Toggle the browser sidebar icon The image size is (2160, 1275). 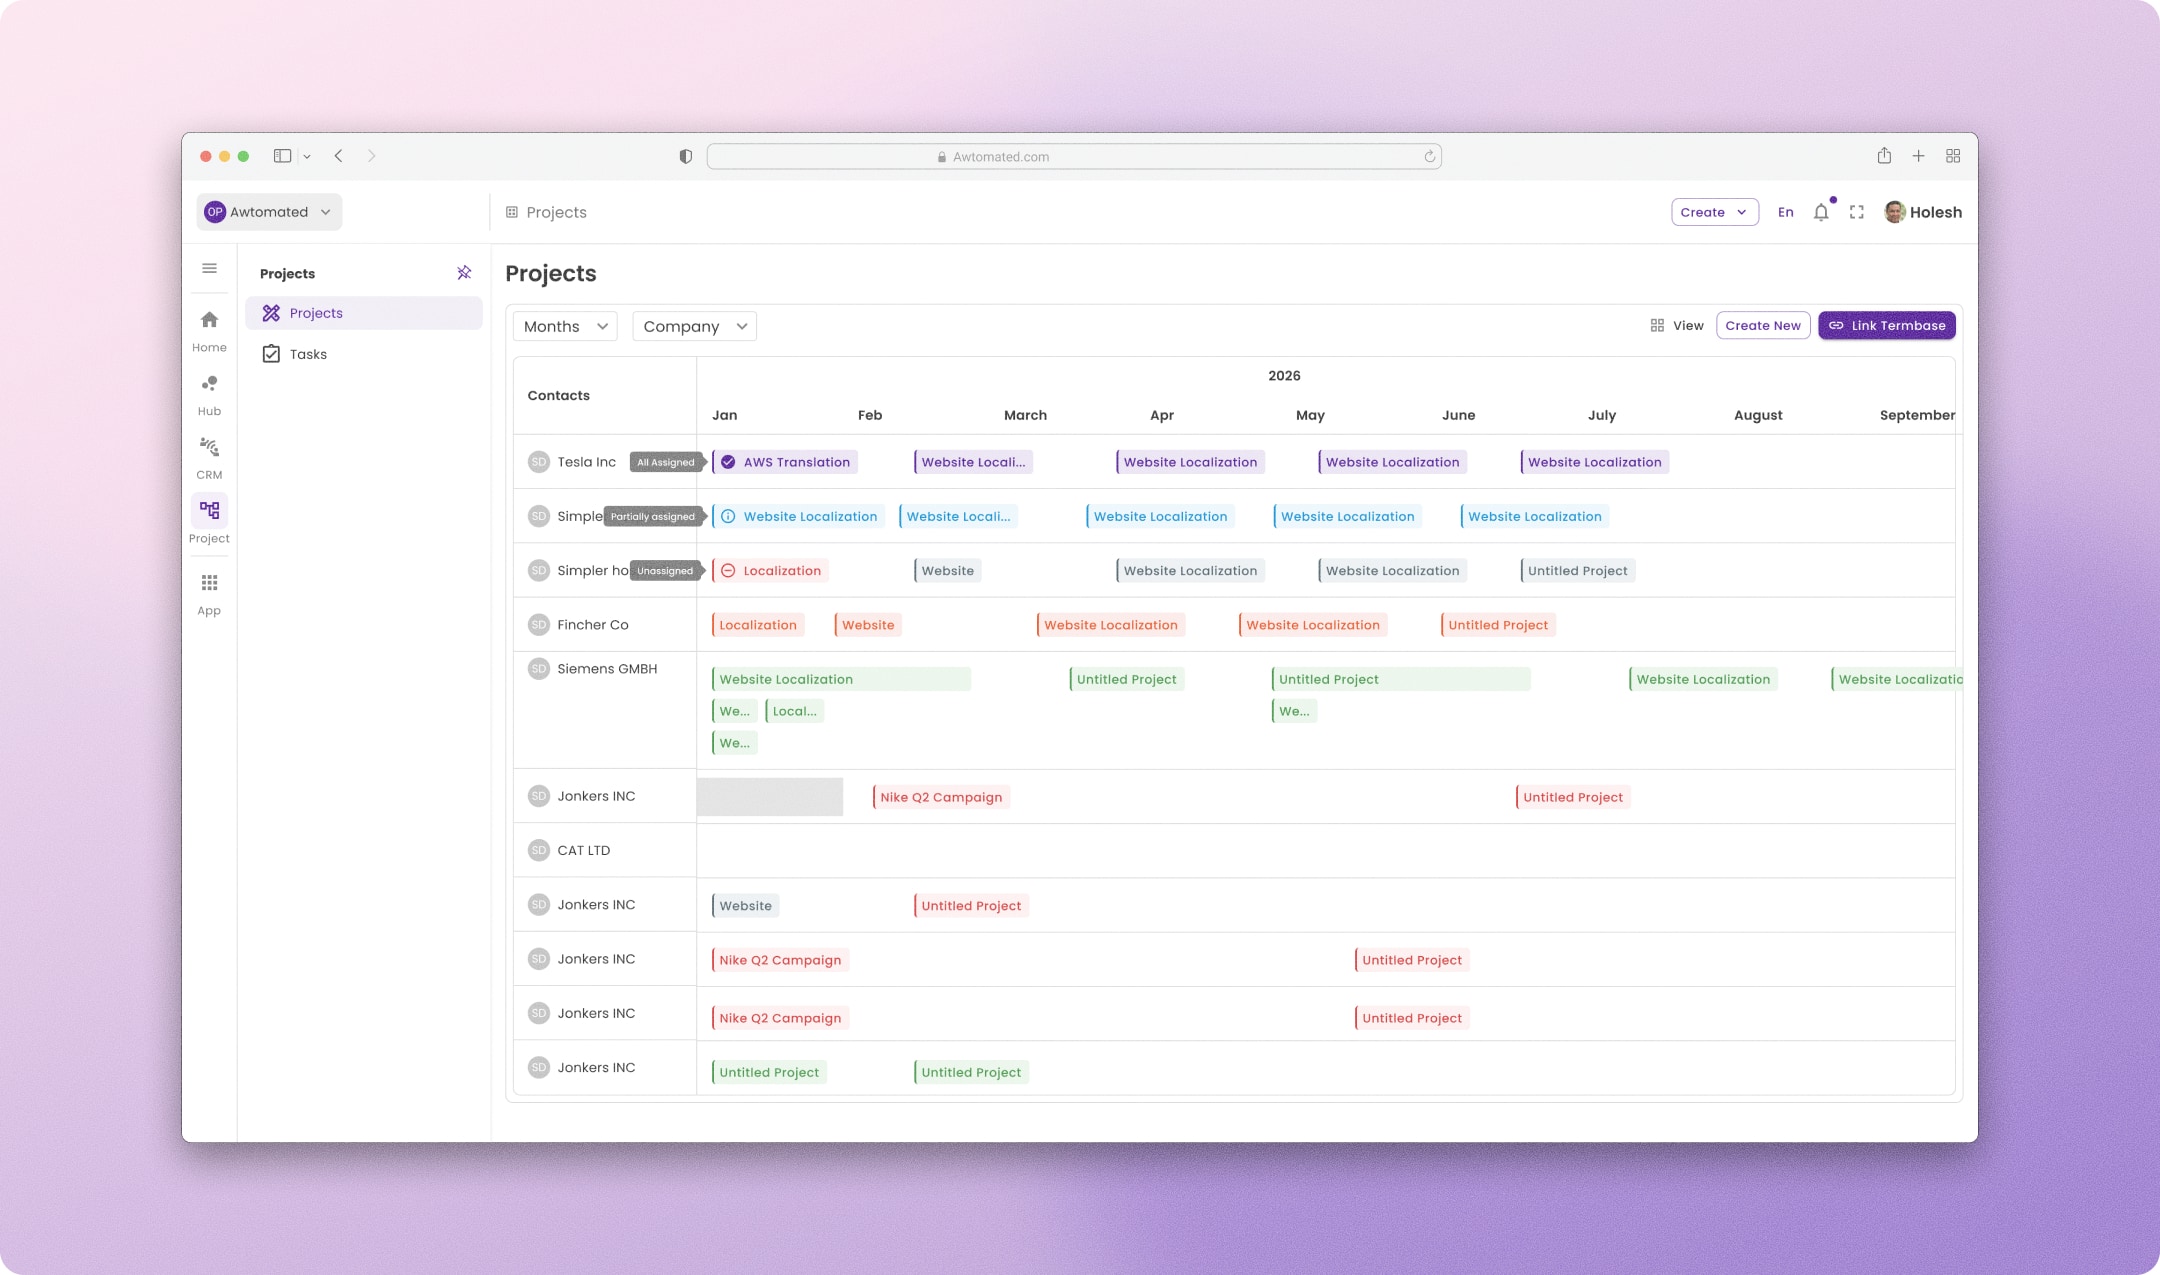click(x=283, y=156)
